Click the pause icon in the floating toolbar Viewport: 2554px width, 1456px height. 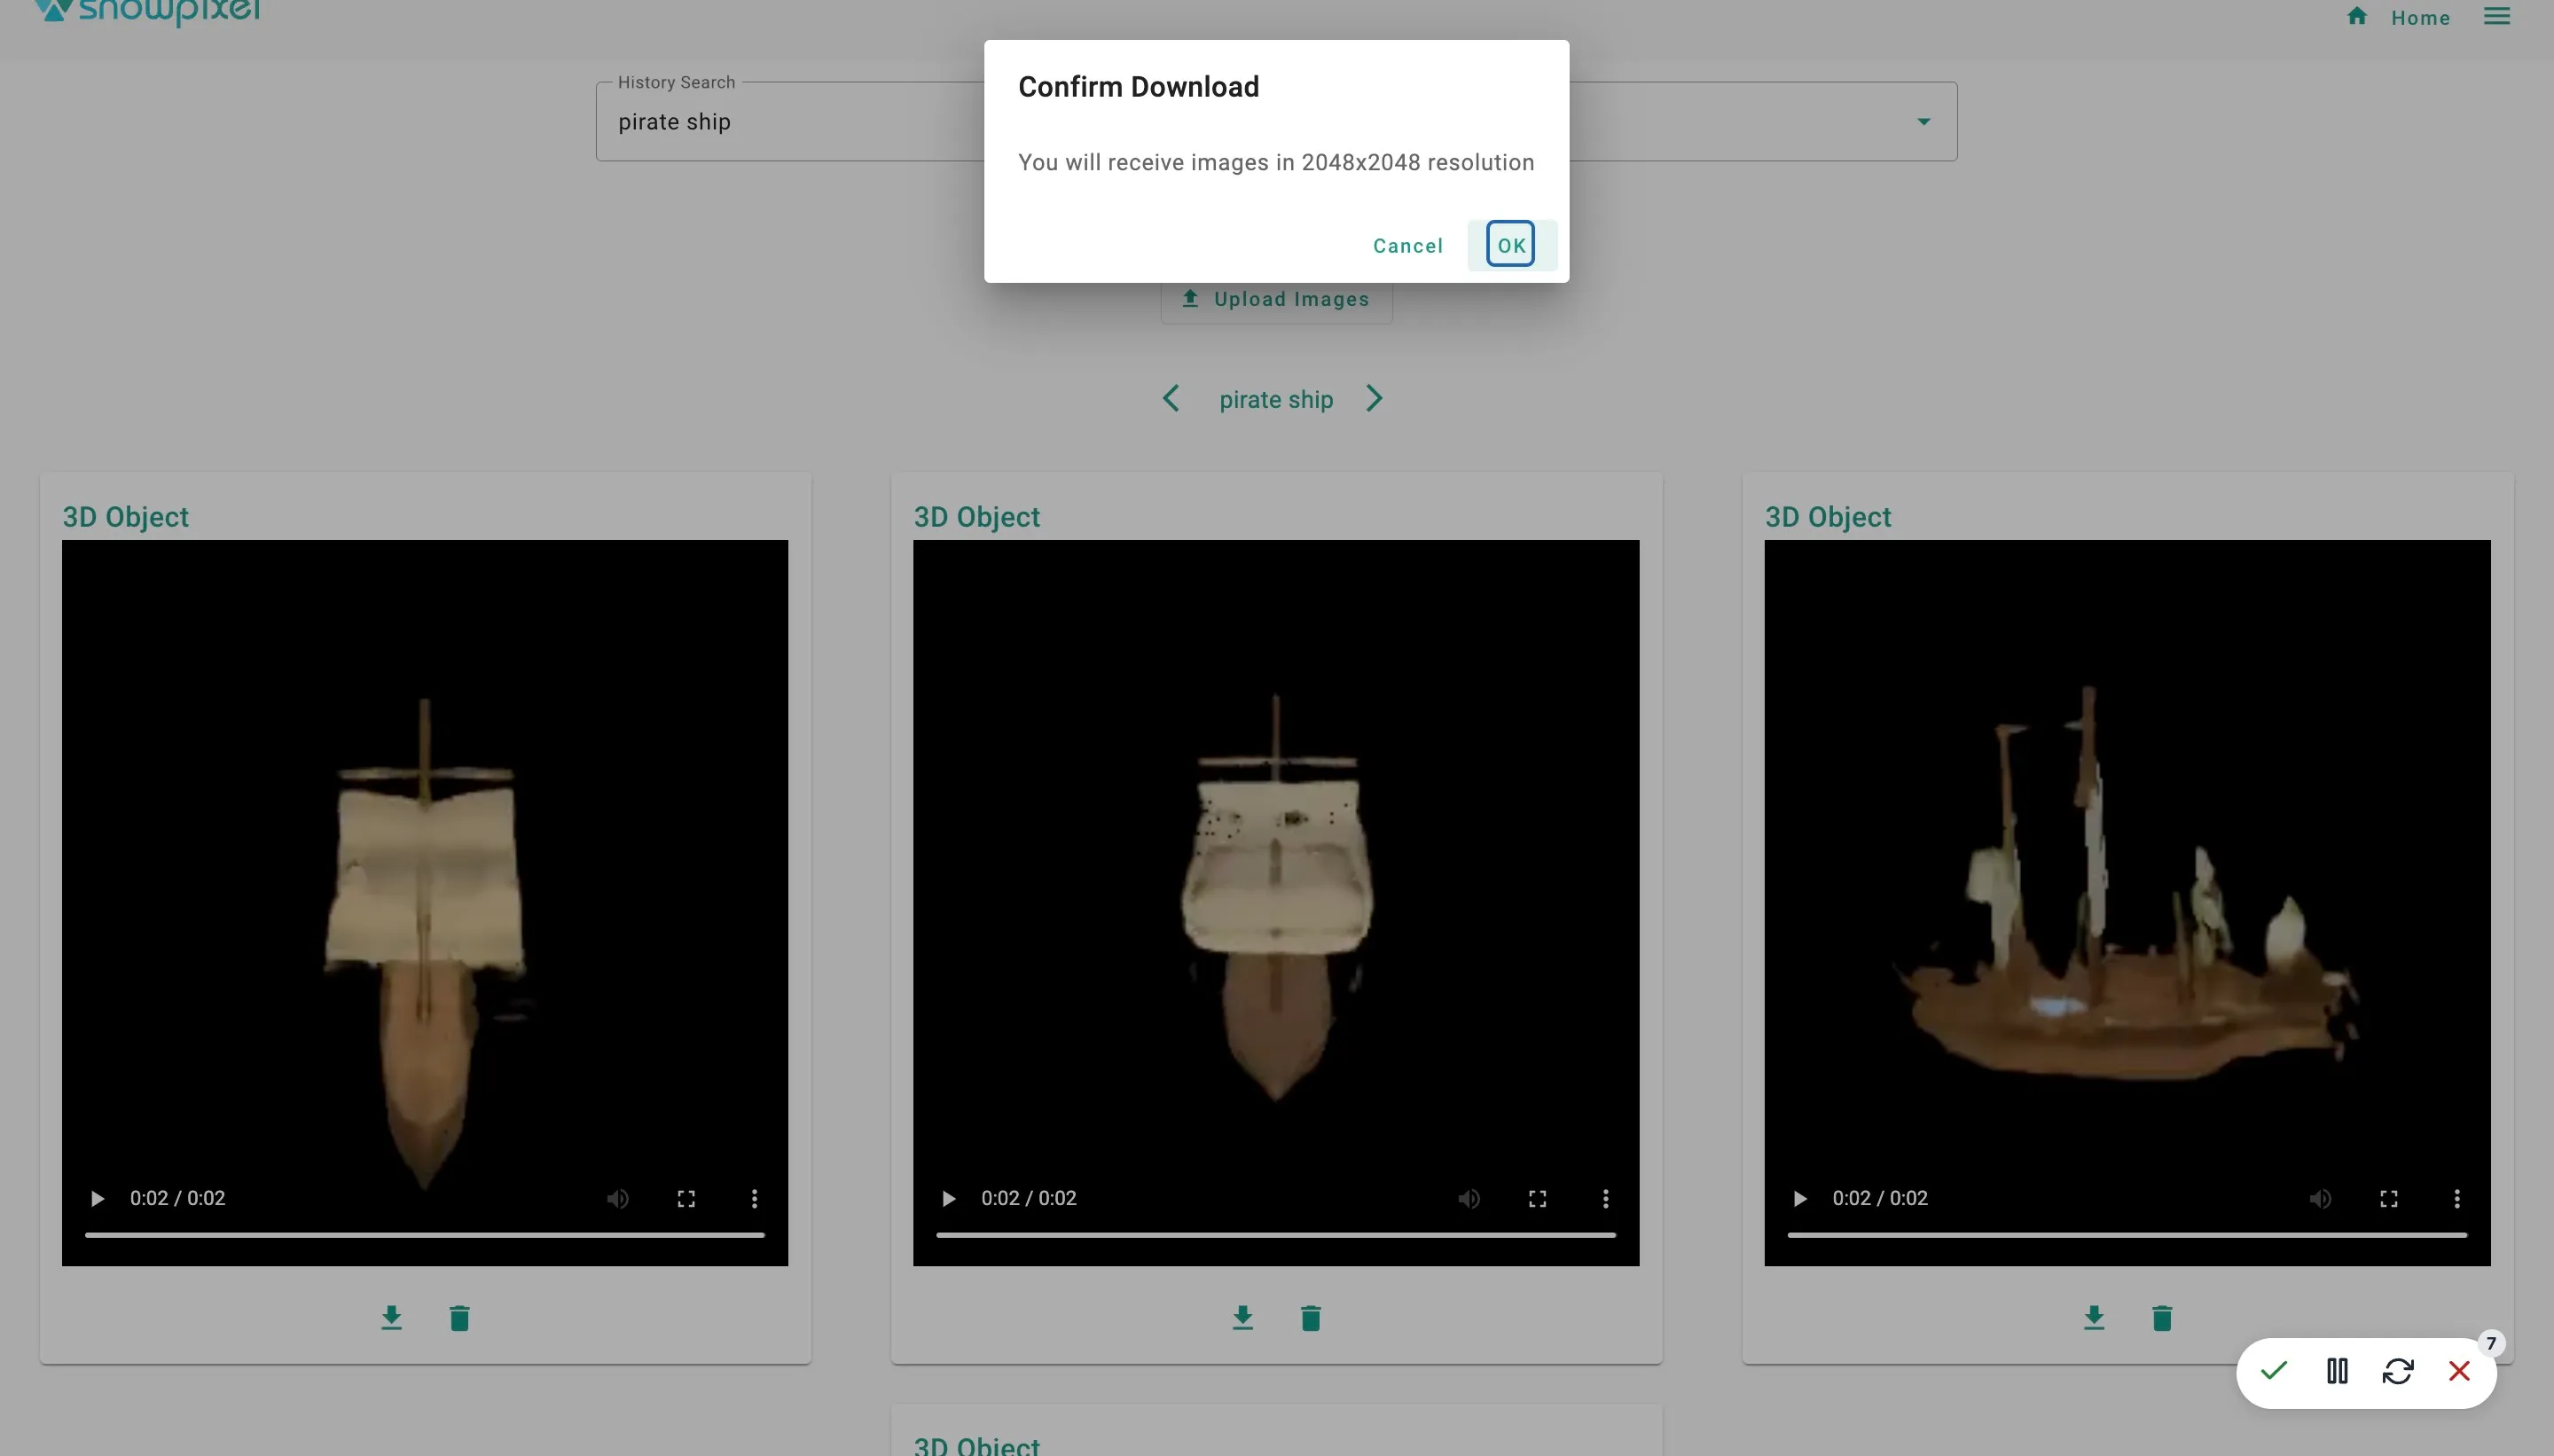[2336, 1371]
